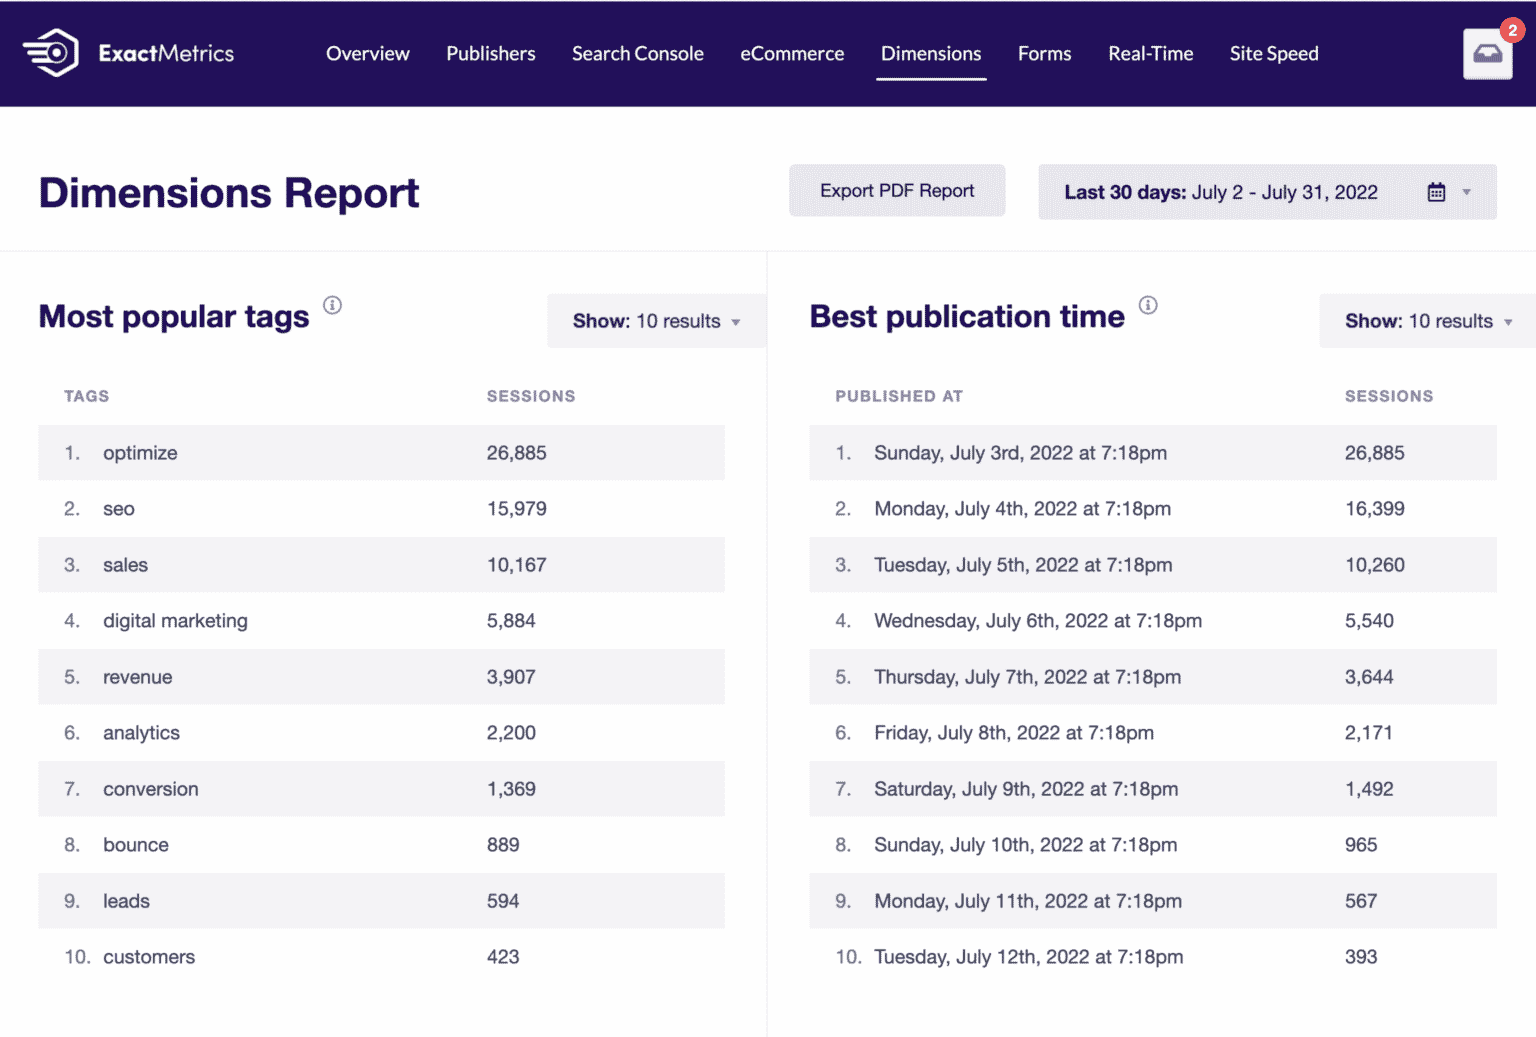Open the notifications inbox icon

pyautogui.click(x=1487, y=54)
